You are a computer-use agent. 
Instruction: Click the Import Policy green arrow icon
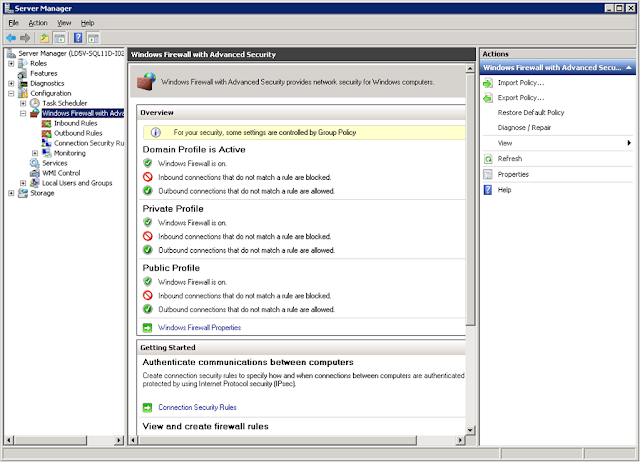tap(488, 83)
